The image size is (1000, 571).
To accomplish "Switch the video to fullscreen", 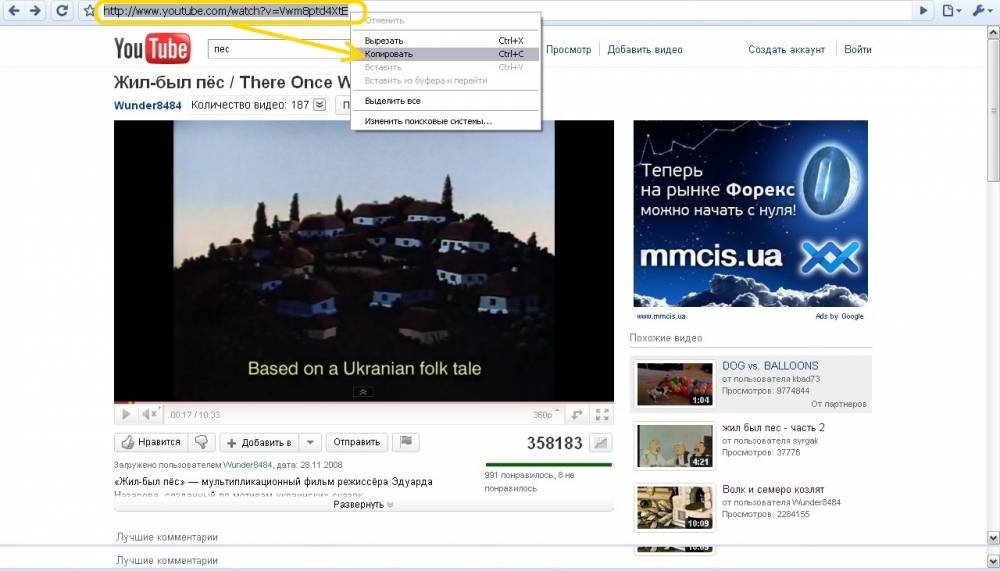I will pos(602,415).
